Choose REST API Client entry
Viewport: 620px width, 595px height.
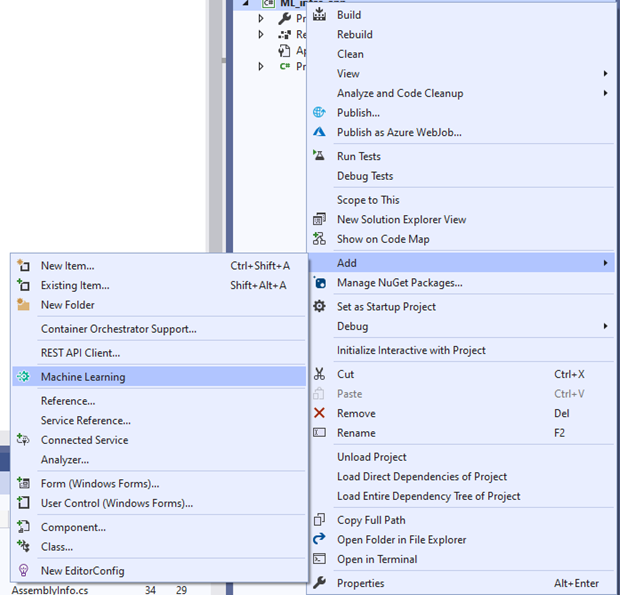tap(159, 353)
